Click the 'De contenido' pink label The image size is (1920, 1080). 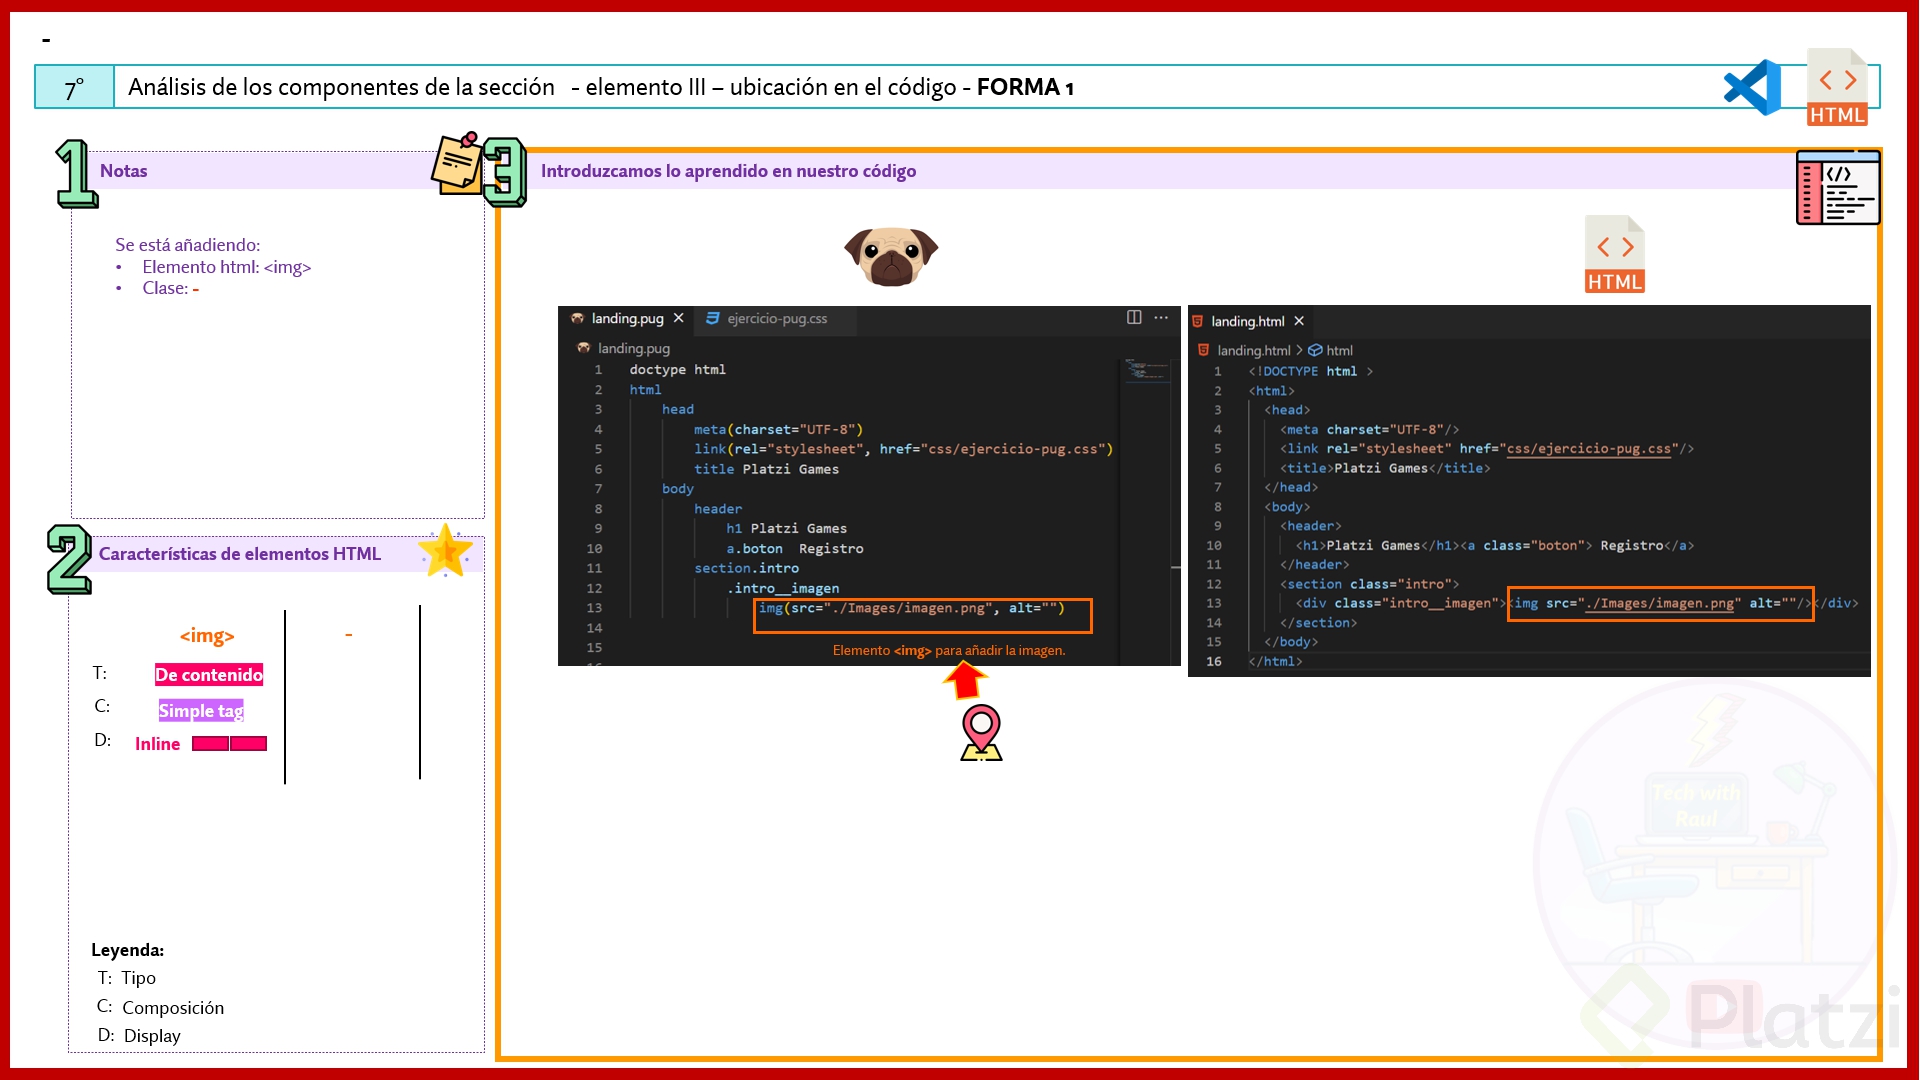pos(209,675)
